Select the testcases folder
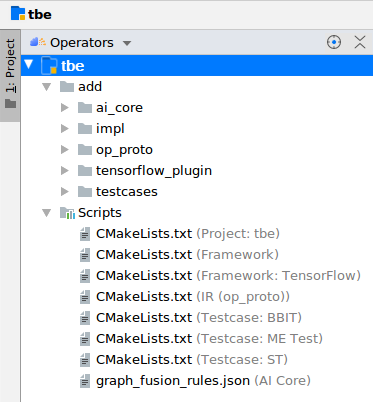Screen dimensions: 373x402 tap(127, 192)
